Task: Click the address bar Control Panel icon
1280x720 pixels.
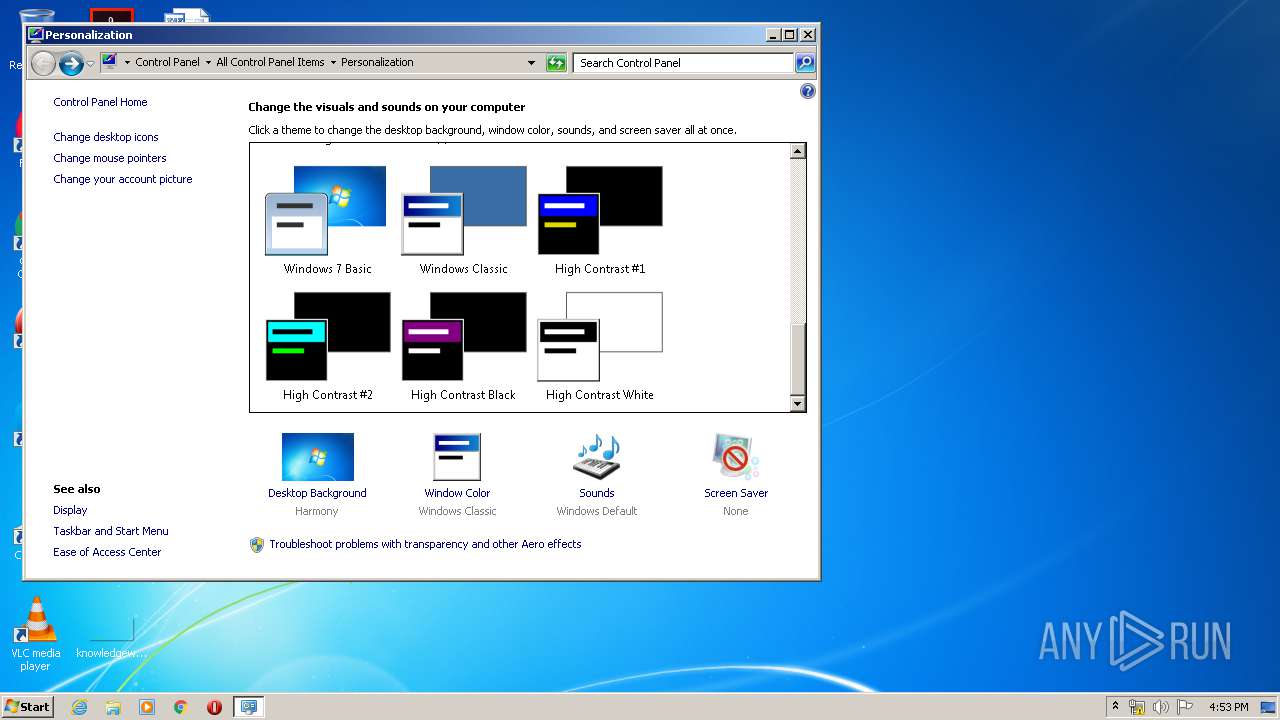Action: [x=110, y=62]
